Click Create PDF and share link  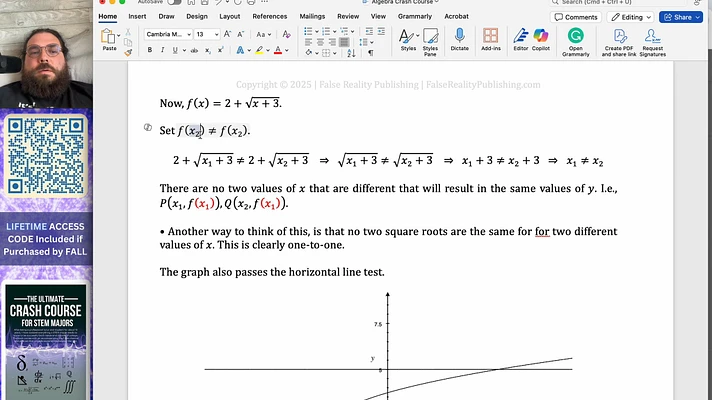pyautogui.click(x=619, y=42)
